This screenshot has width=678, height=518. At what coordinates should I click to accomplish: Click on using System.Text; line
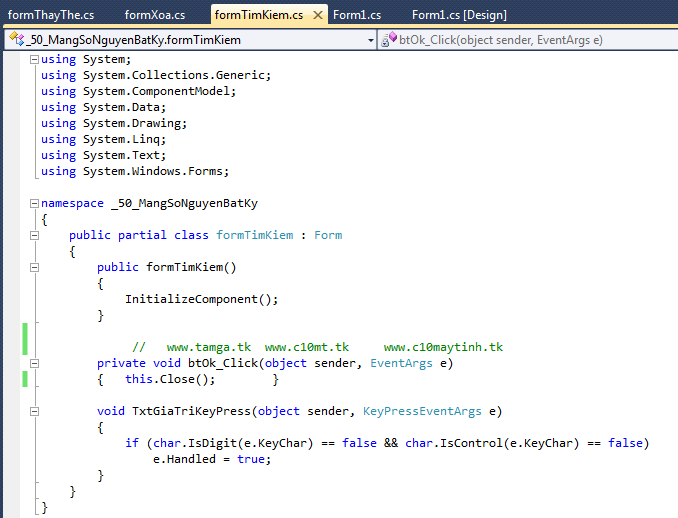coord(103,155)
